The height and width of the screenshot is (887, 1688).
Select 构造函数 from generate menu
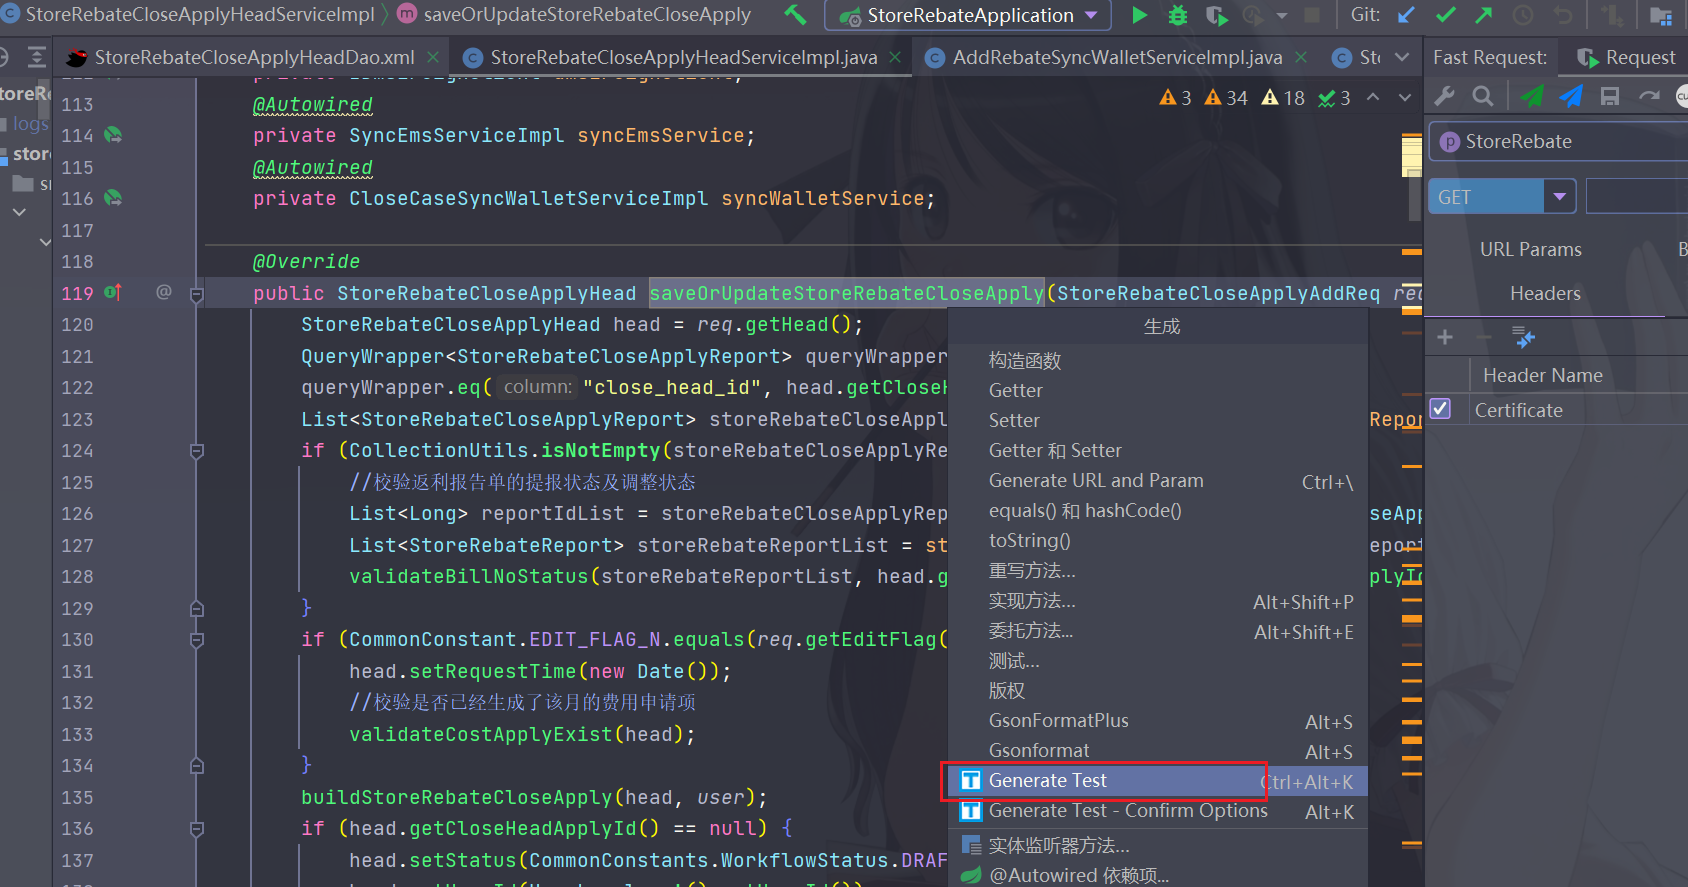(1157, 360)
